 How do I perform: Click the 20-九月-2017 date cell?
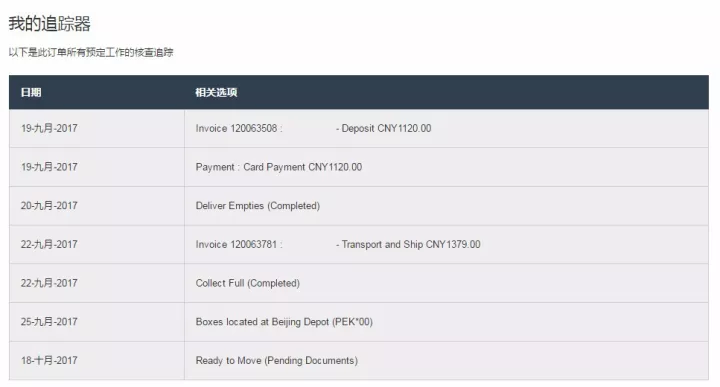click(49, 206)
